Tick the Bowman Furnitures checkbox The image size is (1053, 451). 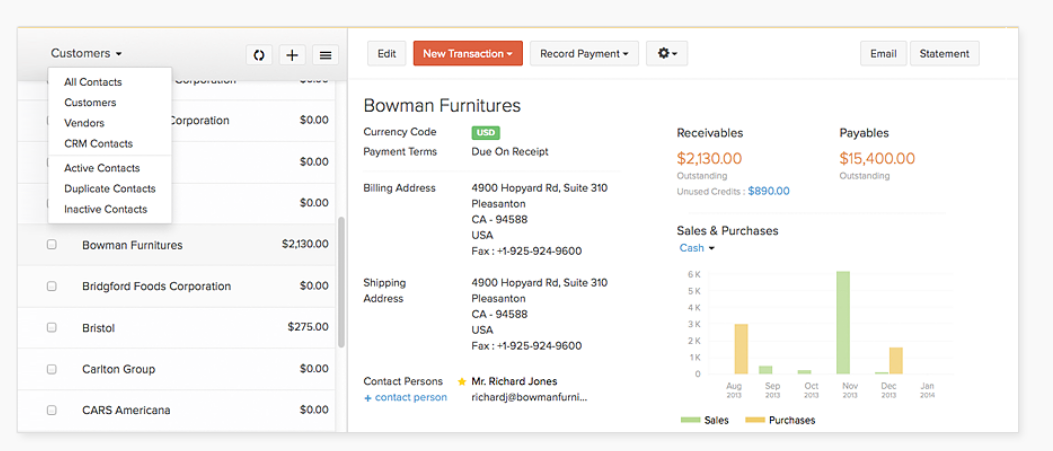52,245
